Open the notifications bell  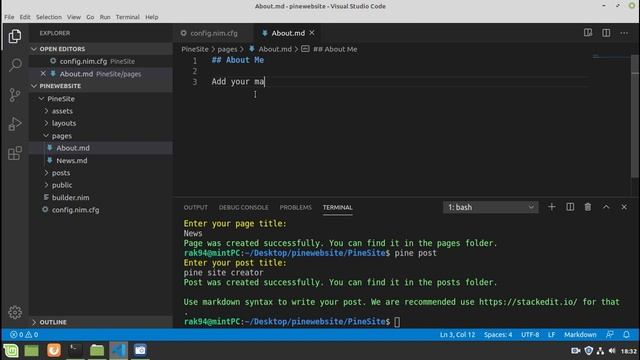tap(626, 334)
